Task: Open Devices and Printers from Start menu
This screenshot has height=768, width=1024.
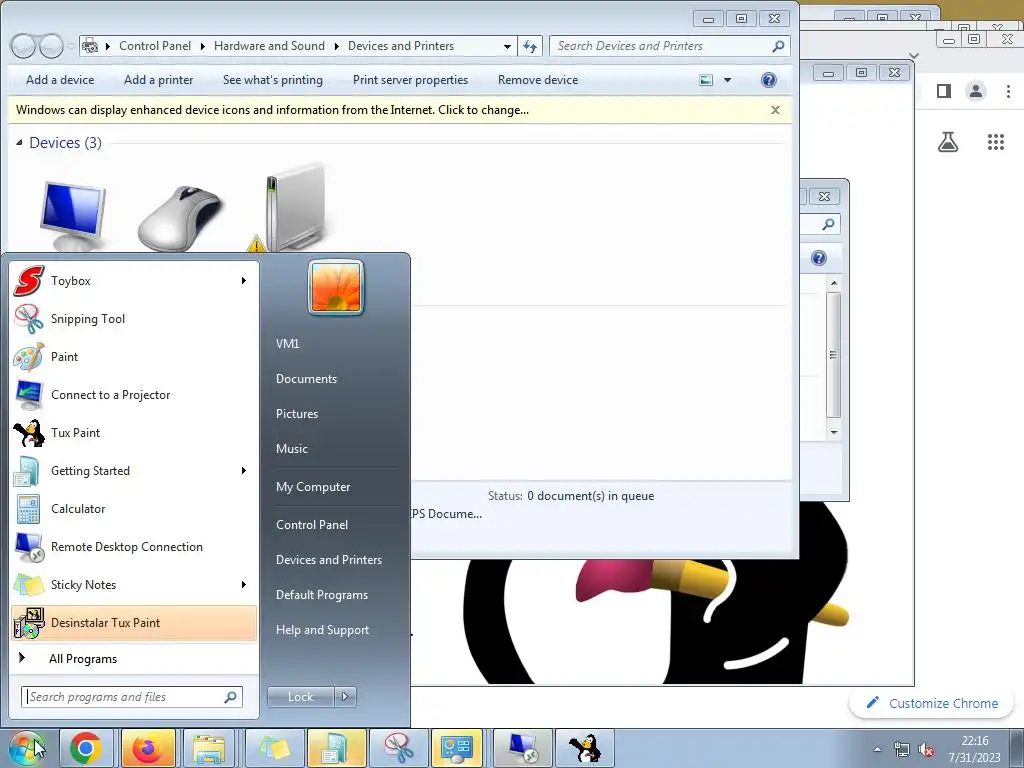Action: point(328,560)
